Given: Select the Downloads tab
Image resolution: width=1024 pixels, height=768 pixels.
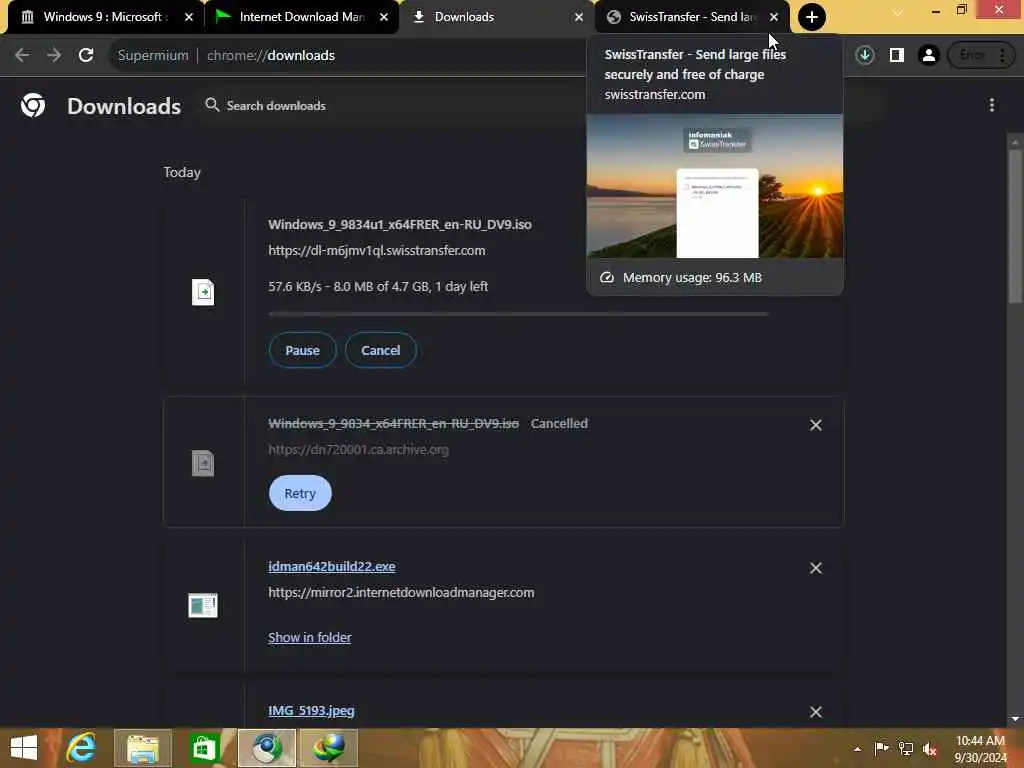Looking at the screenshot, I should [x=496, y=17].
